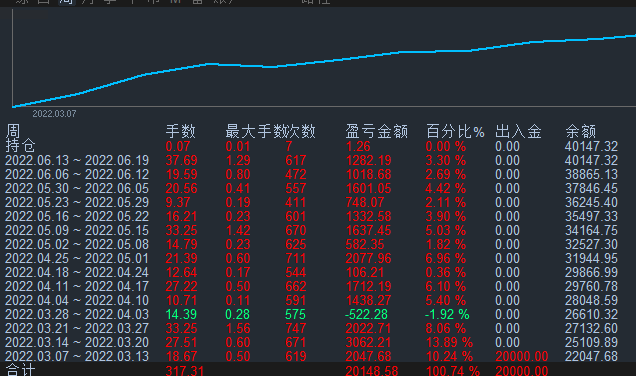Viewport: 636px width, 376px height.
Task: Click the trade count 711
Action: (x=295, y=259)
